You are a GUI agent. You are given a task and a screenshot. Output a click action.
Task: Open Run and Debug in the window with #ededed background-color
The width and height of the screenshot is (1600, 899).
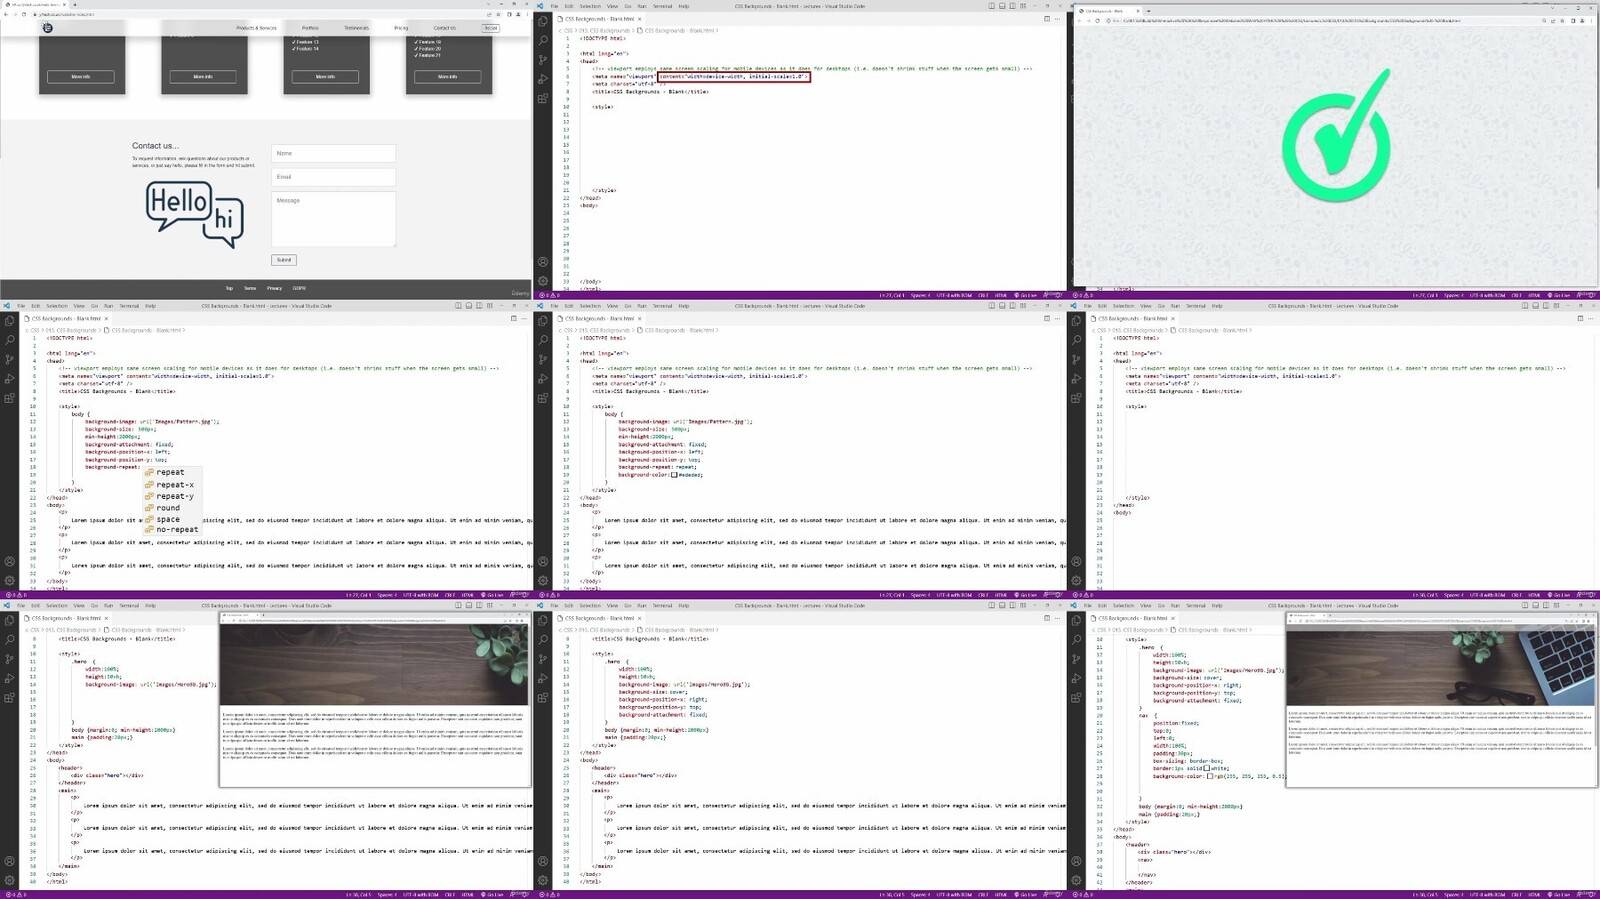[543, 378]
